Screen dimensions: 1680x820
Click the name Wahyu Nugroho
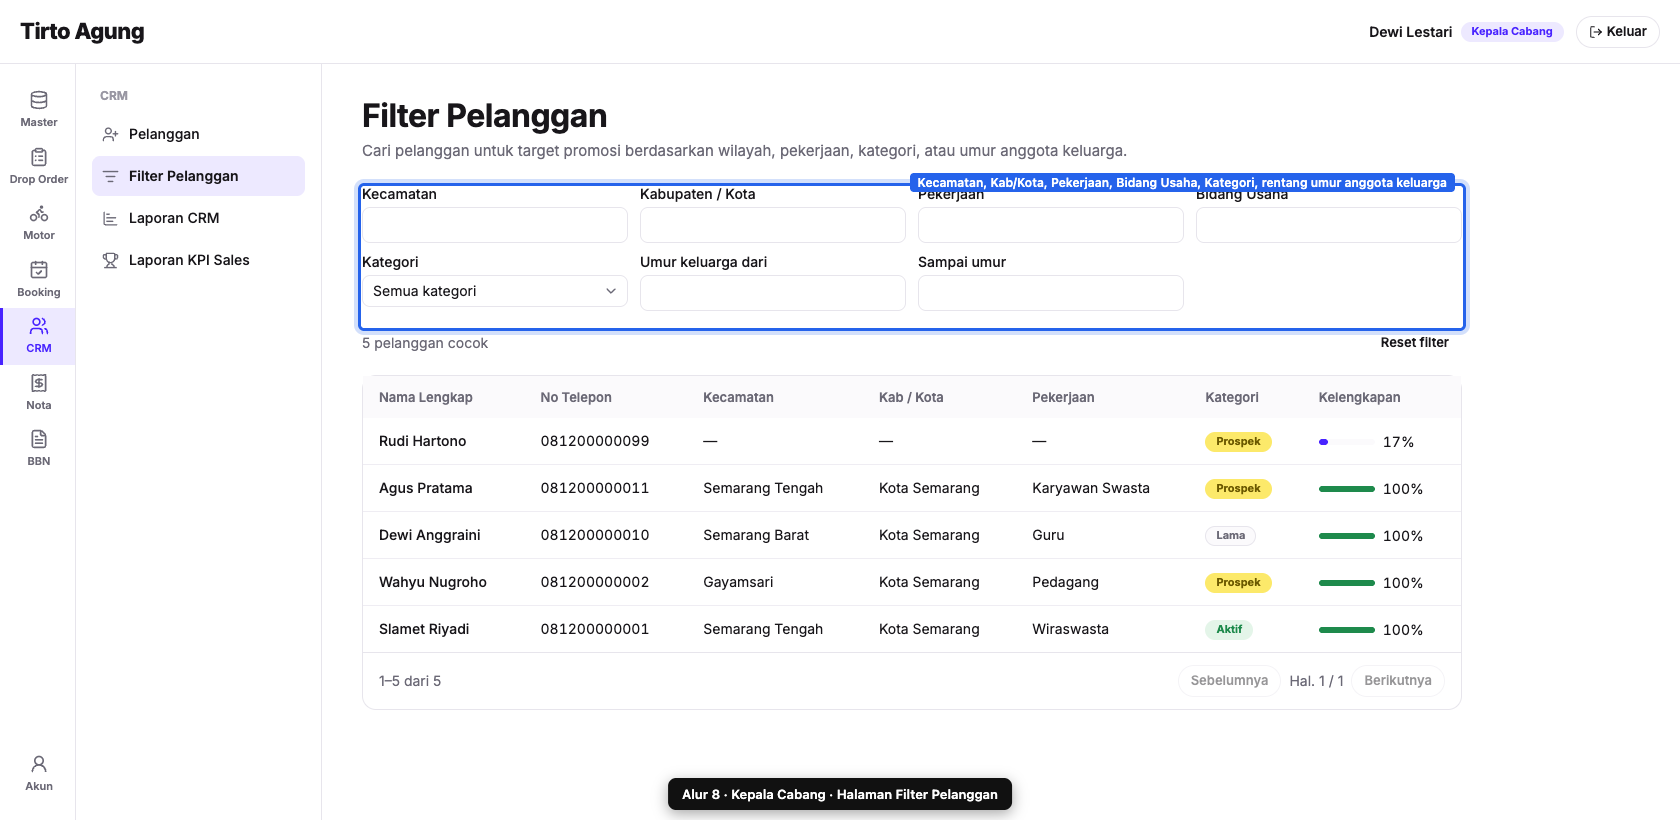[x=433, y=582]
